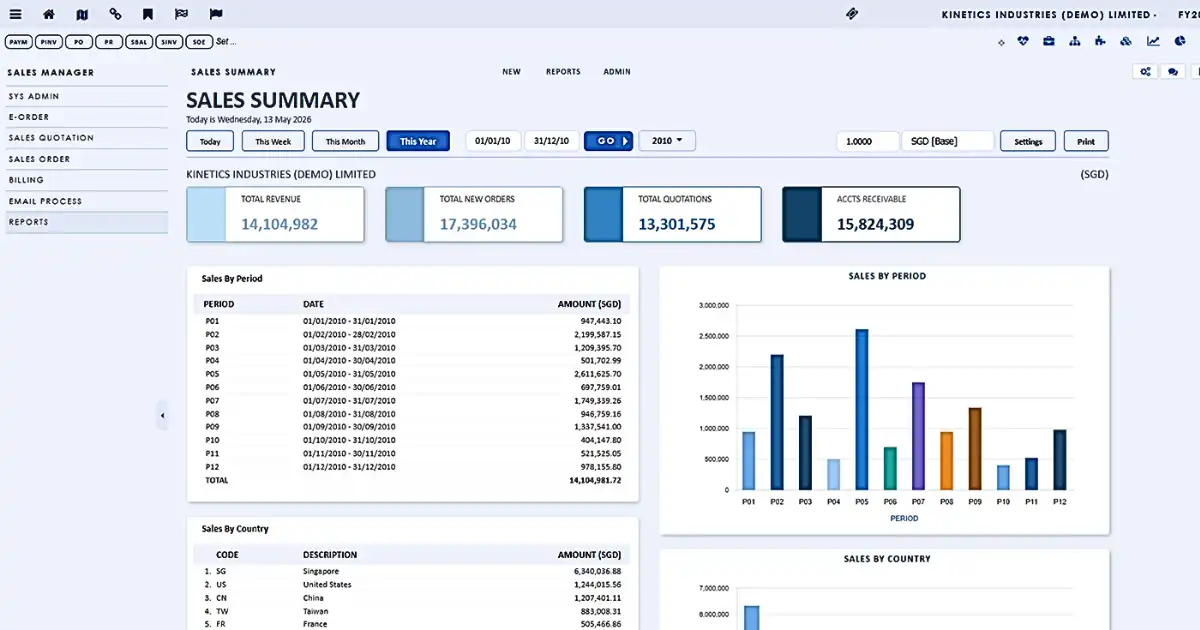Click the SINV shortcut pill

point(170,42)
